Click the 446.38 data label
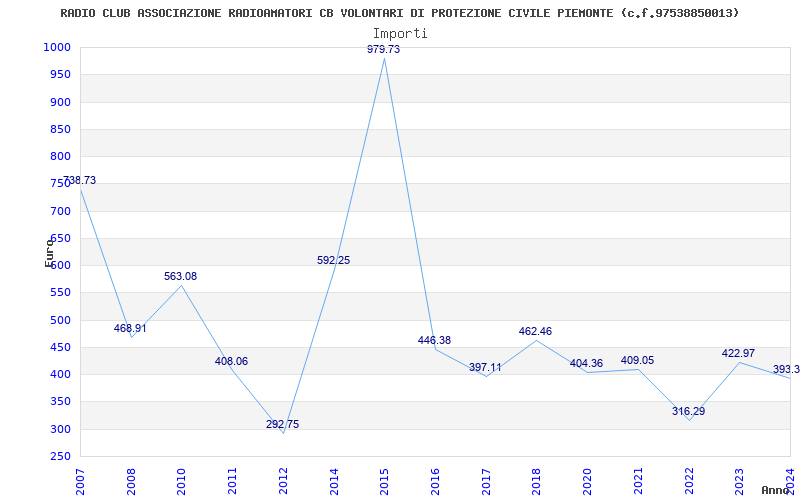 [434, 341]
